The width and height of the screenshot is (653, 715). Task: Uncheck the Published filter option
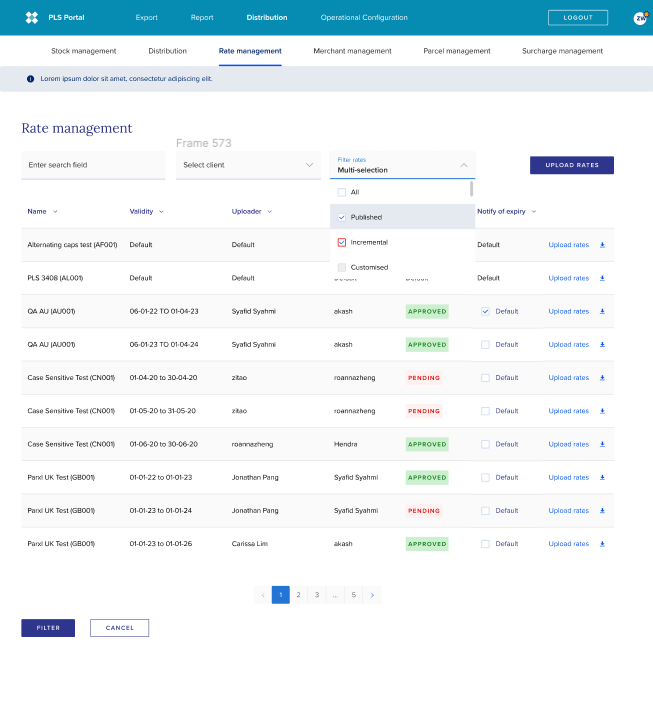(342, 217)
